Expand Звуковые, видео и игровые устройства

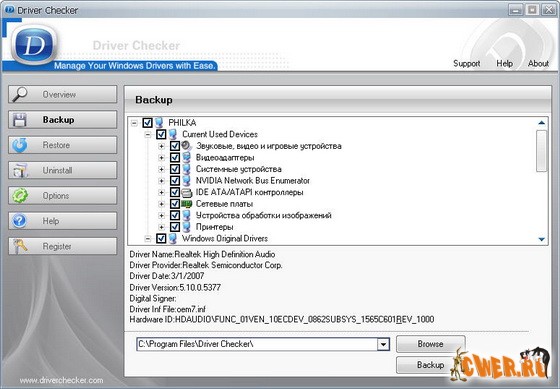point(161,146)
